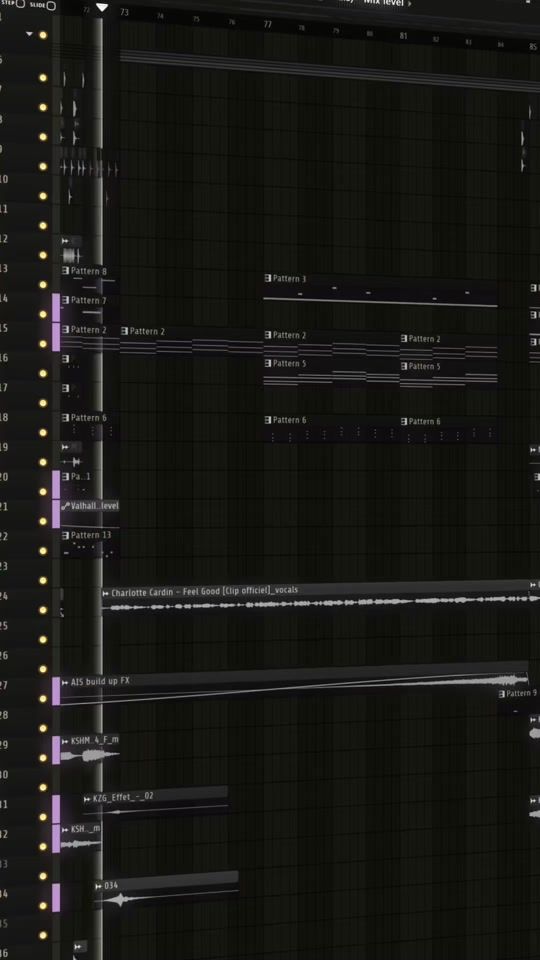Click the 034 audio clip icon

point(99,886)
